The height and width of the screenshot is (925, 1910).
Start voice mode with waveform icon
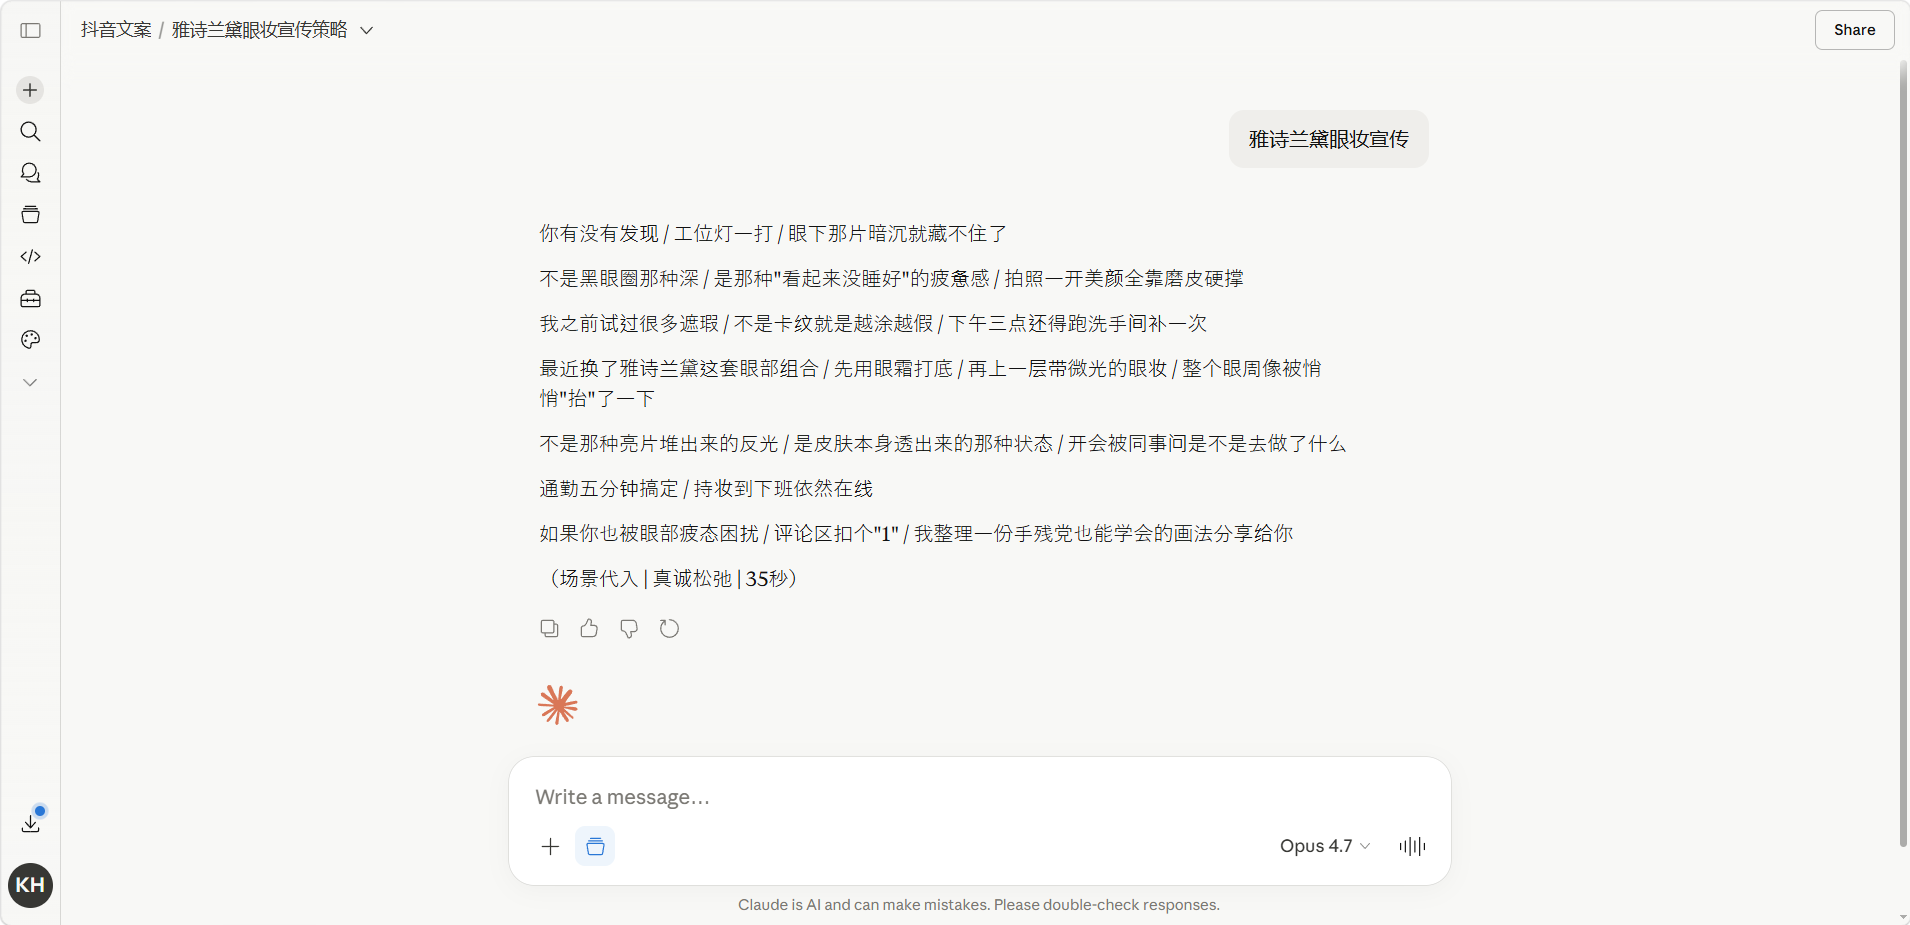point(1412,847)
